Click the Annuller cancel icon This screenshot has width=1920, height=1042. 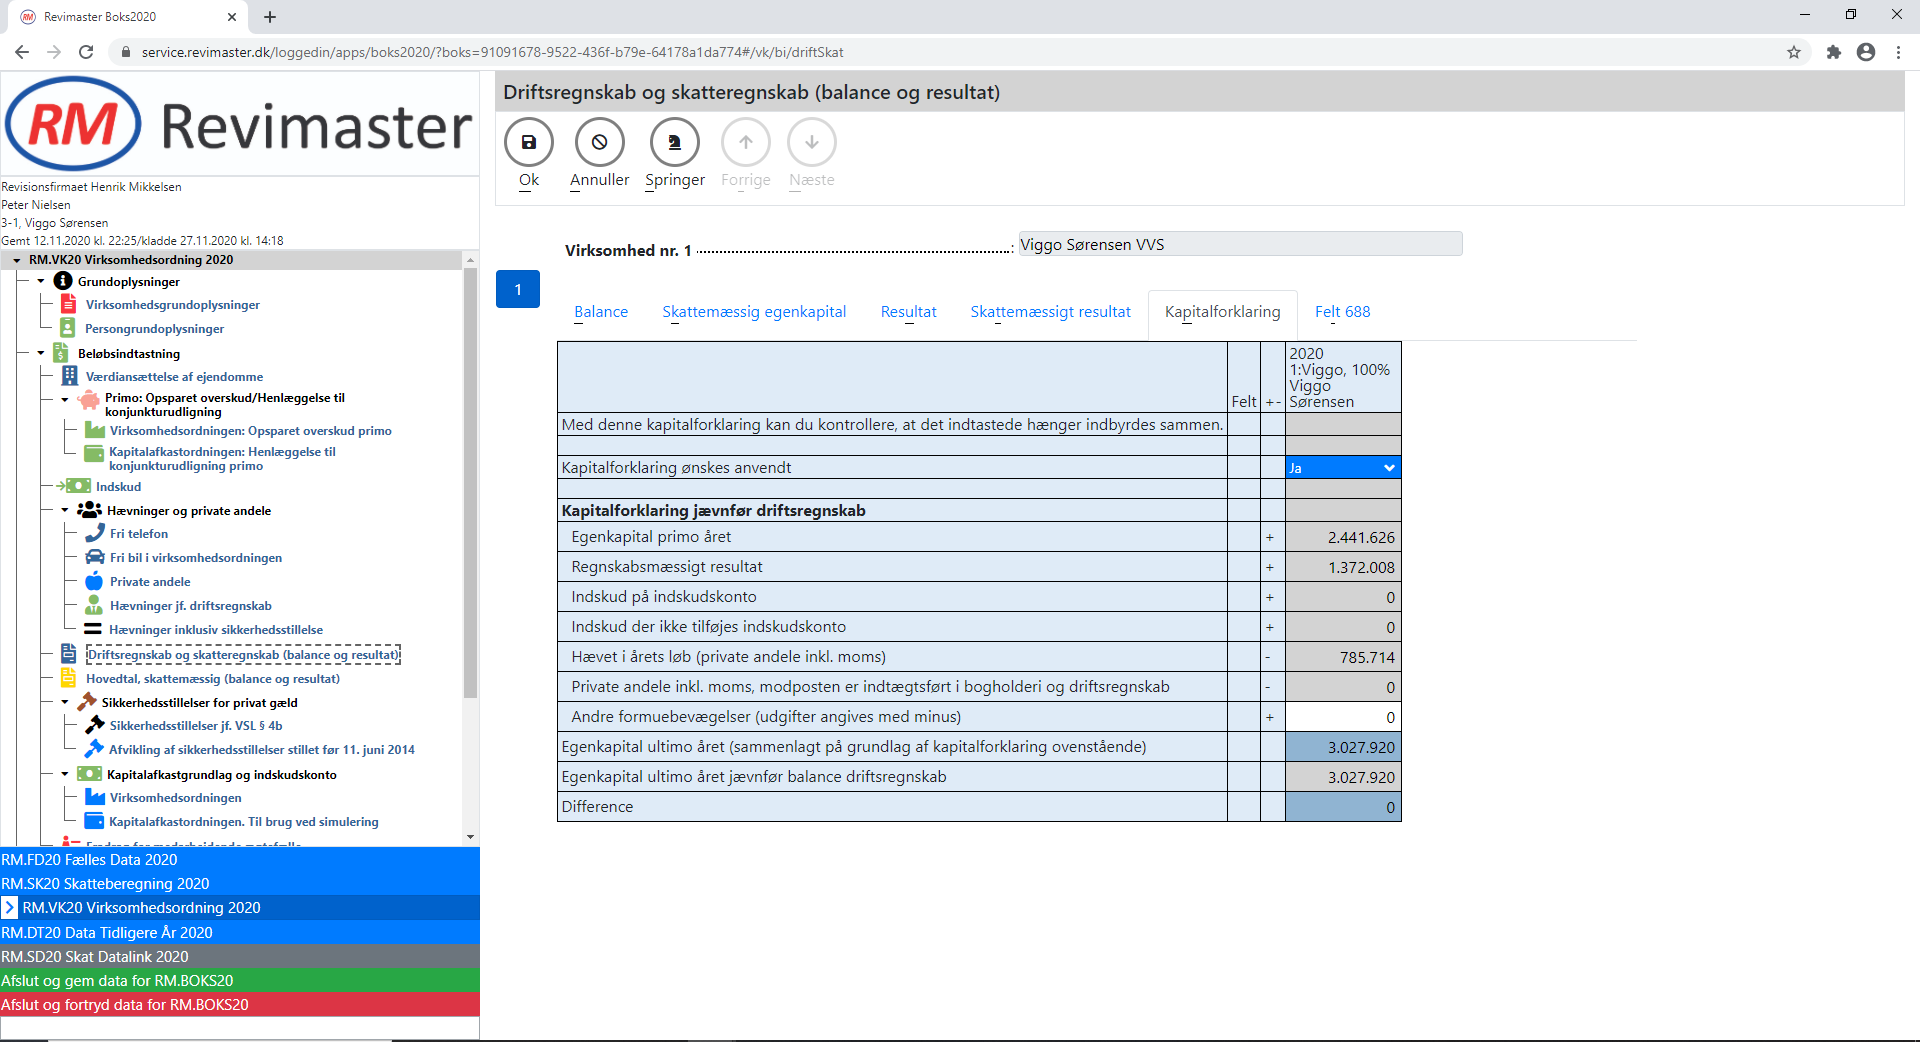point(599,143)
